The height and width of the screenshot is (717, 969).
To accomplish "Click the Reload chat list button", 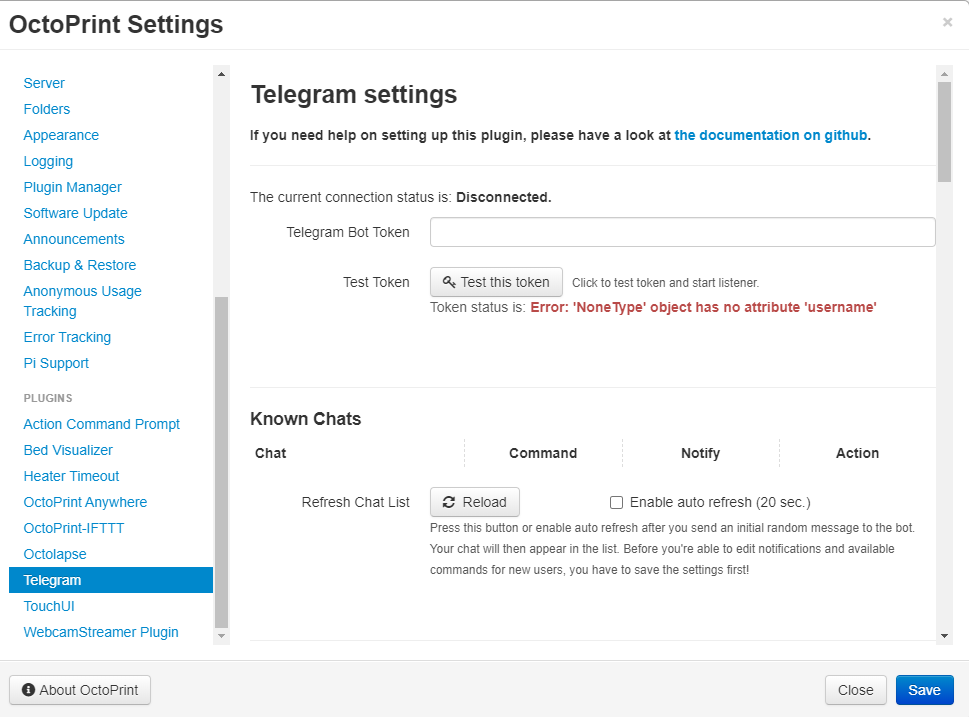I will [x=475, y=502].
